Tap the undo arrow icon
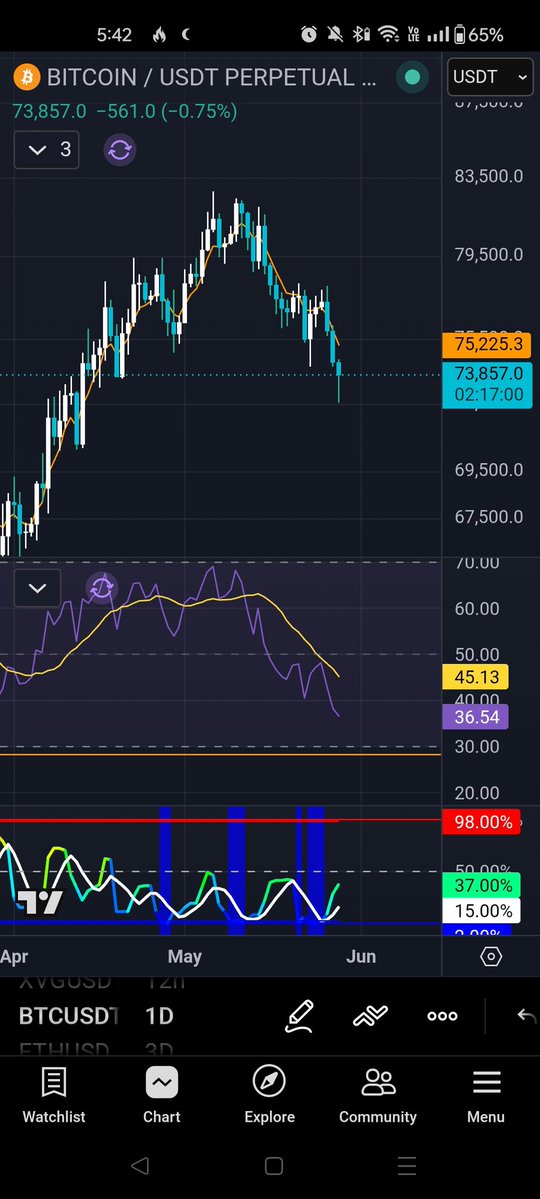The height and width of the screenshot is (1199, 540). 526,1016
